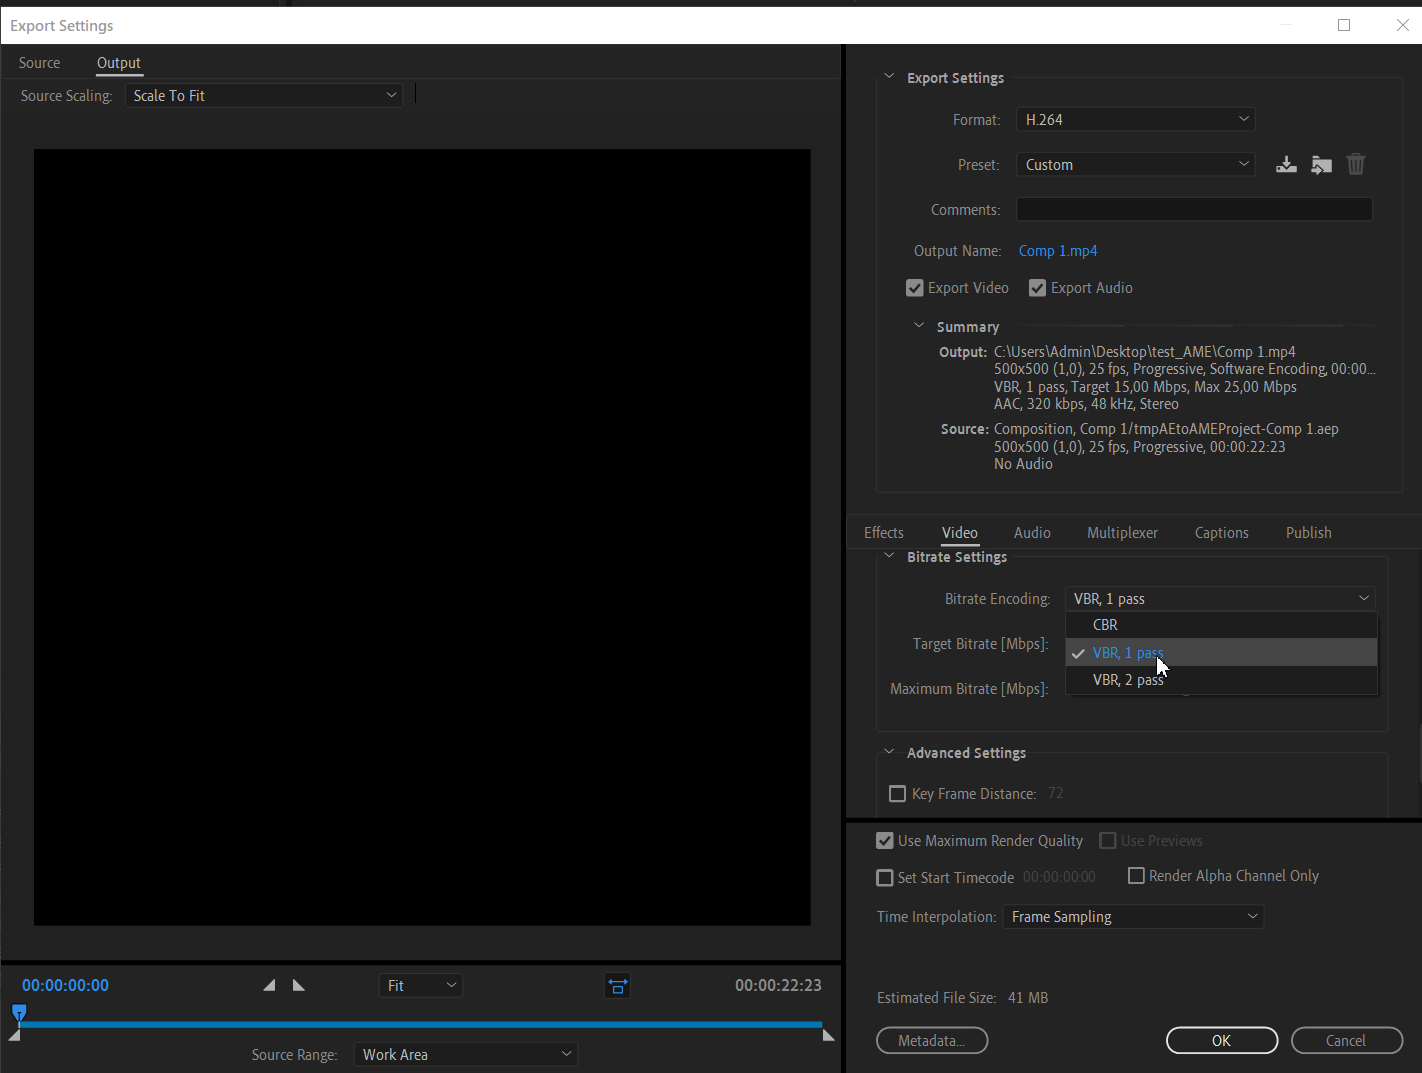Click the in-point handle below the timeline
This screenshot has height=1073, width=1422.
tap(14, 1036)
